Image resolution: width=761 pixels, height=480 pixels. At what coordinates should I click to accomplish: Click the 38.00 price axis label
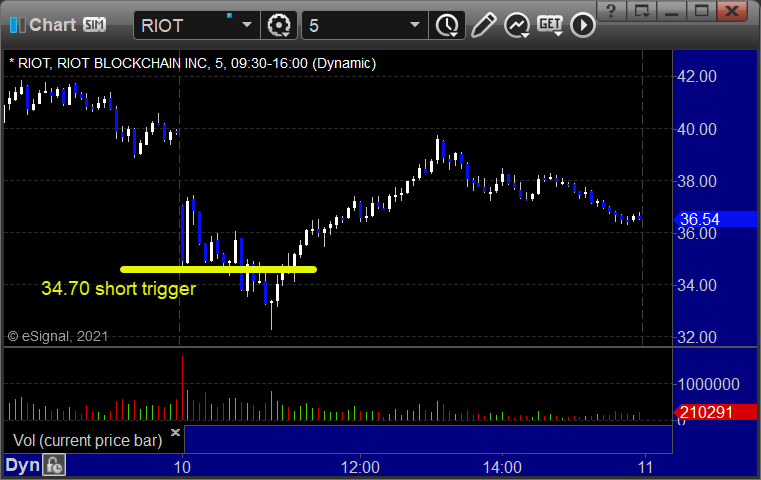click(697, 182)
